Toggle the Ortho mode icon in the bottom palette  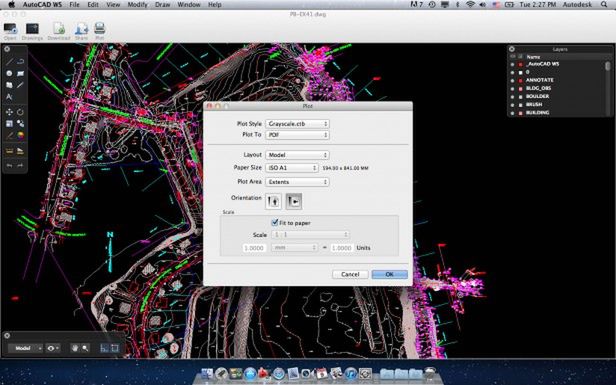[104, 348]
